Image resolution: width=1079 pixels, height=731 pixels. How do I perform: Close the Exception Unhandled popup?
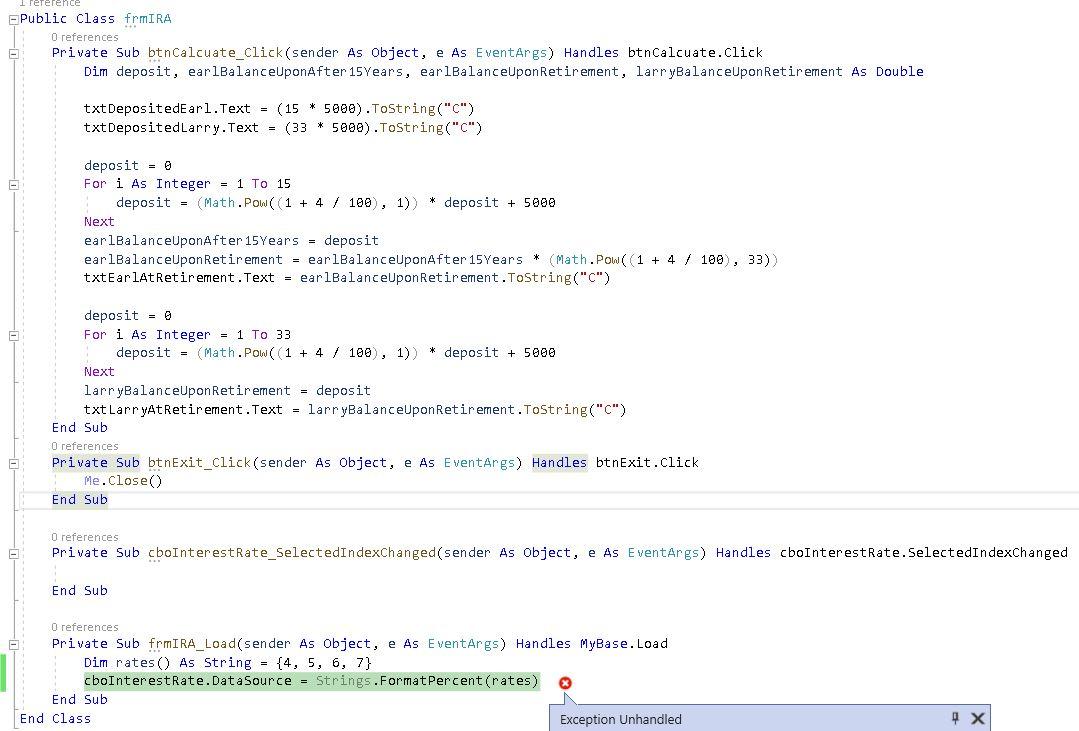tap(978, 719)
